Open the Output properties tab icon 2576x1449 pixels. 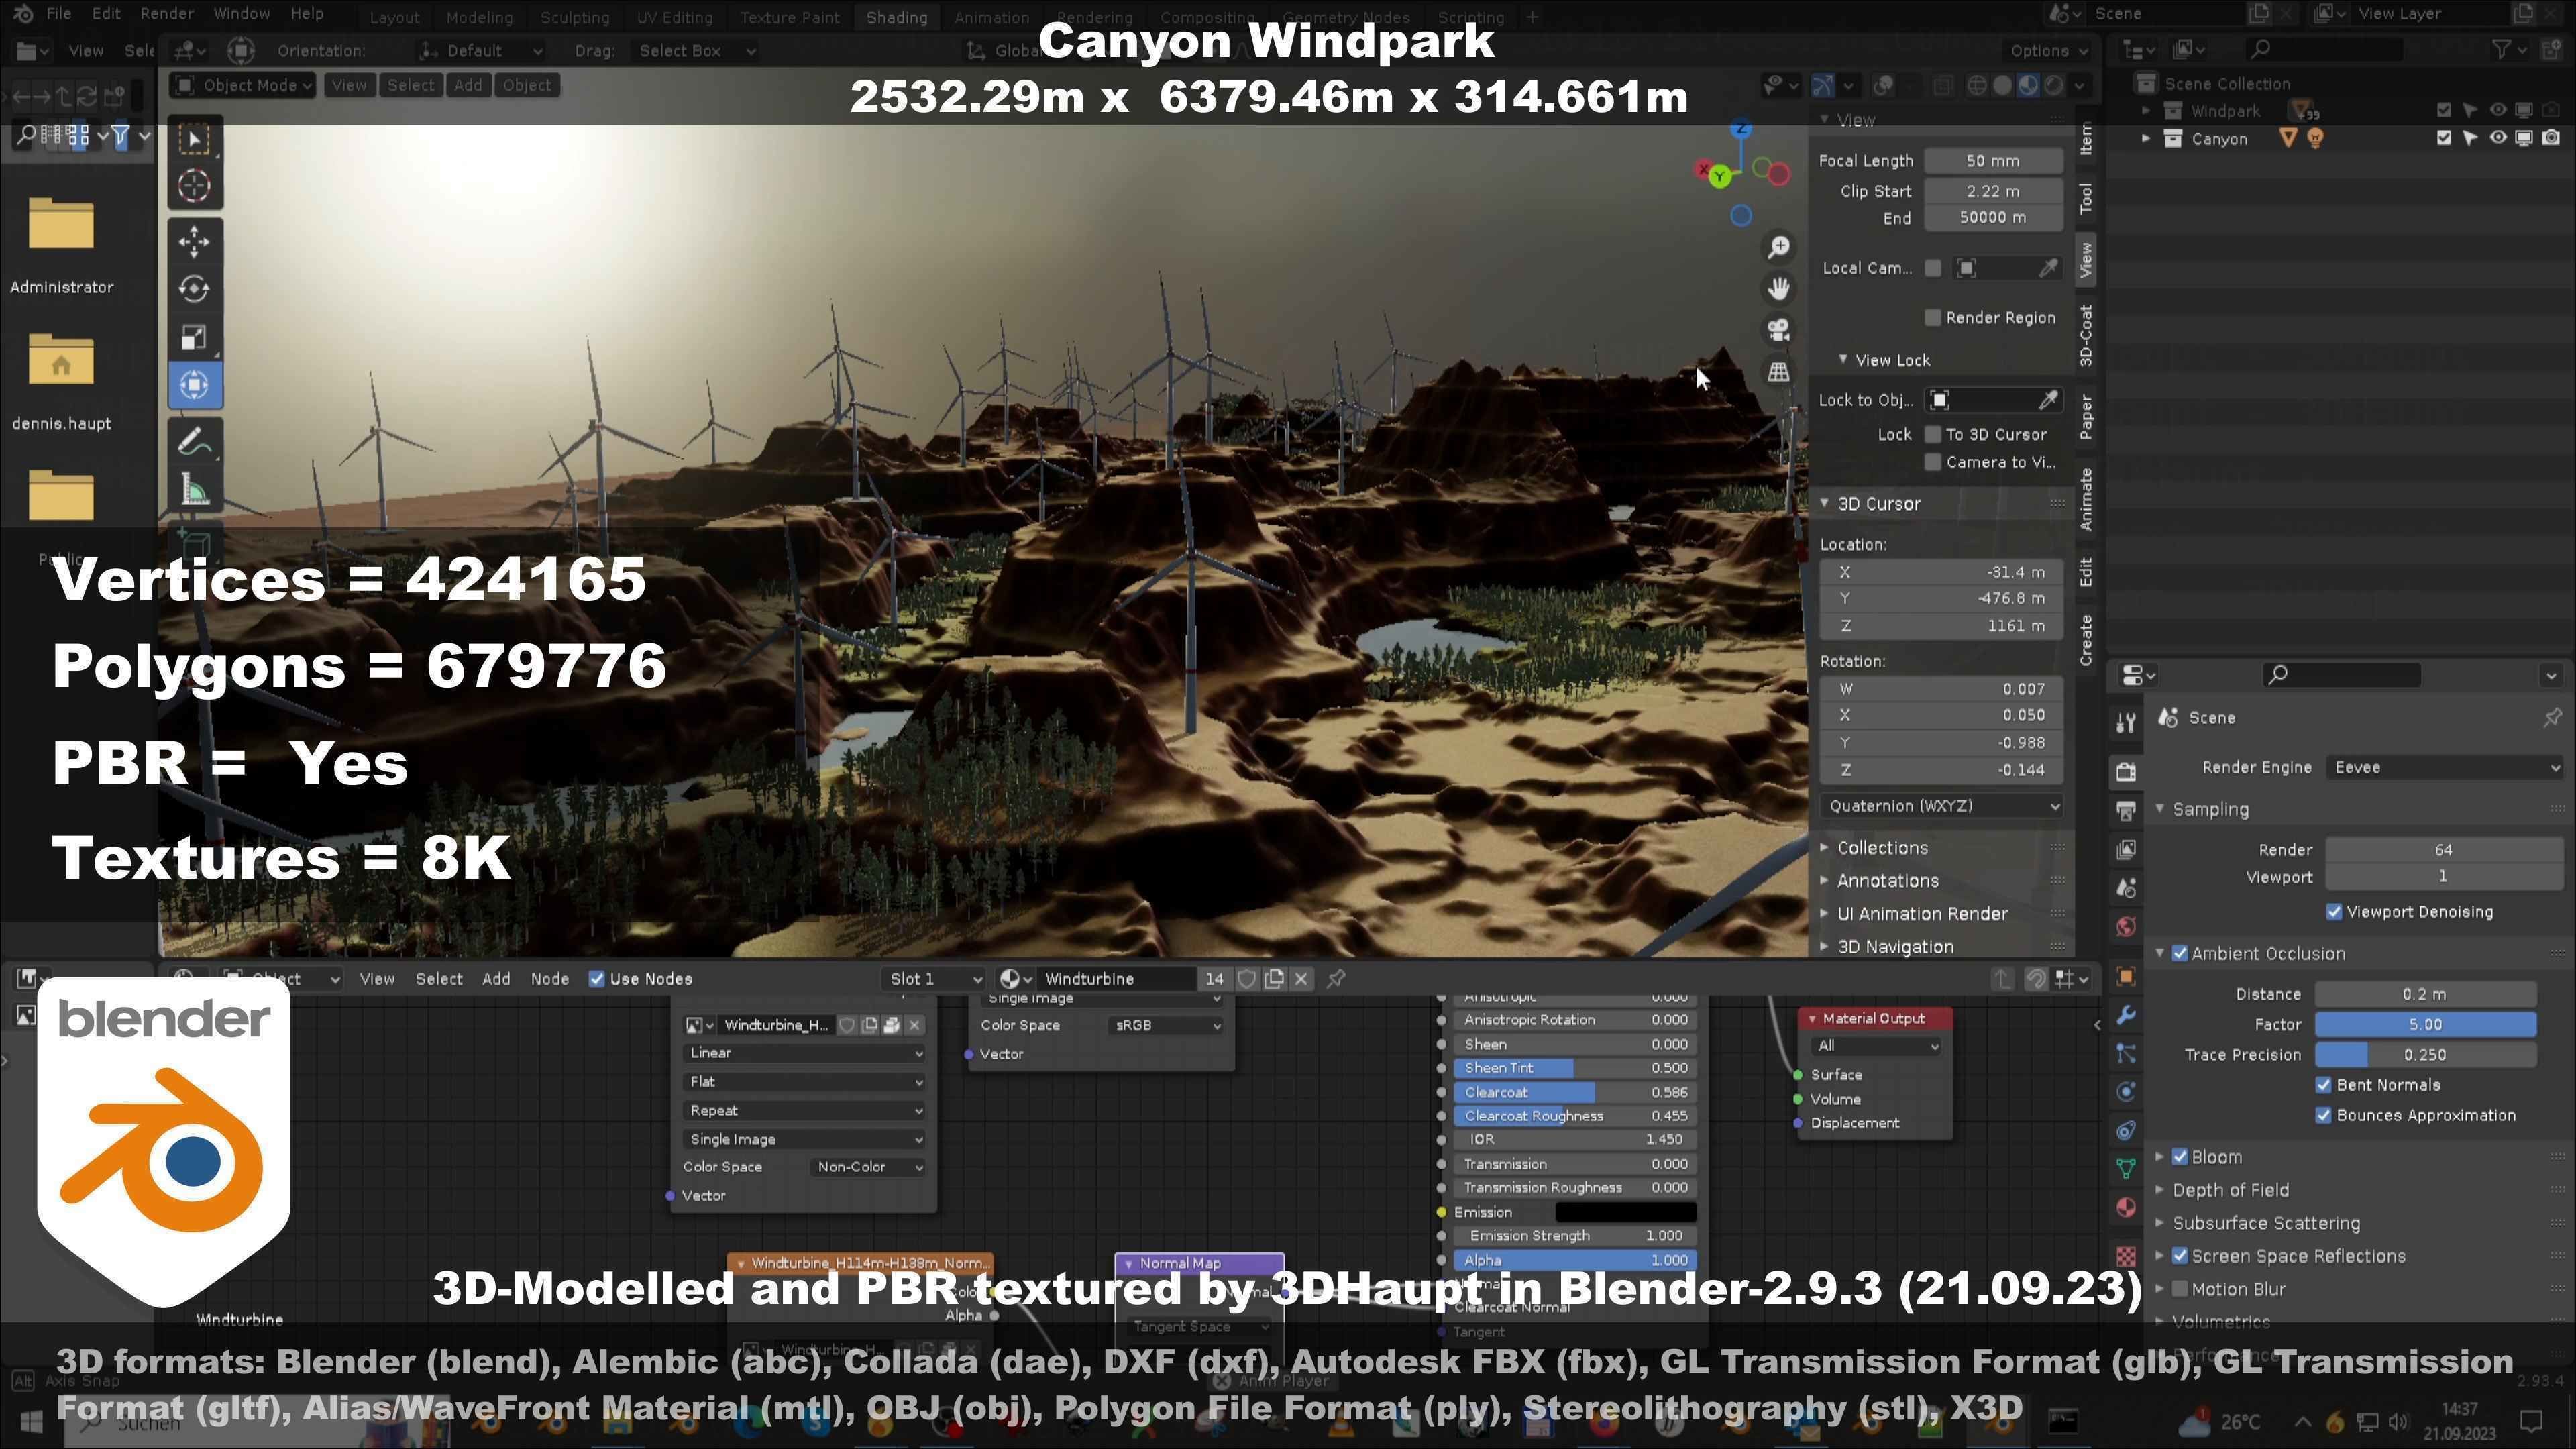(x=2126, y=810)
